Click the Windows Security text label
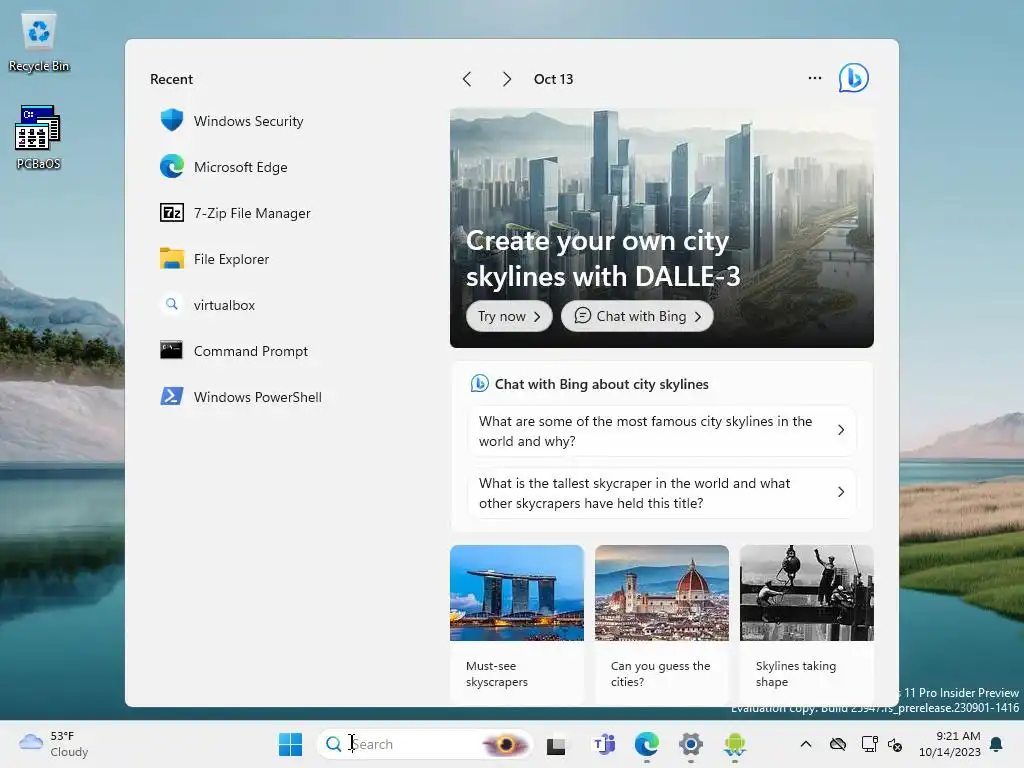Screen dimensions: 1024x768 point(249,121)
